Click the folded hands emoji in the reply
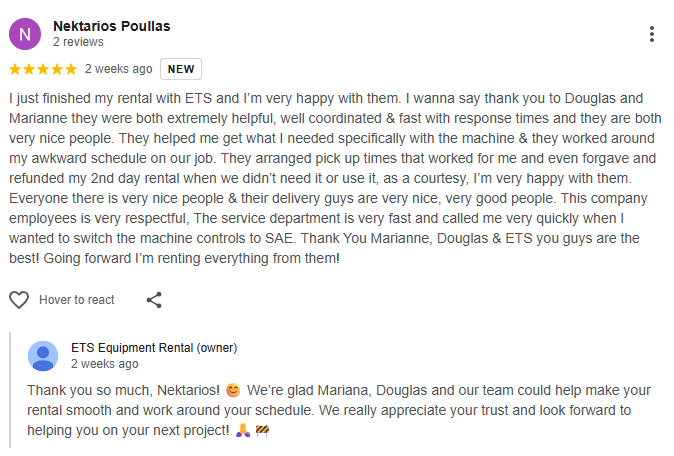Viewport: 674px width, 456px height. click(x=243, y=431)
